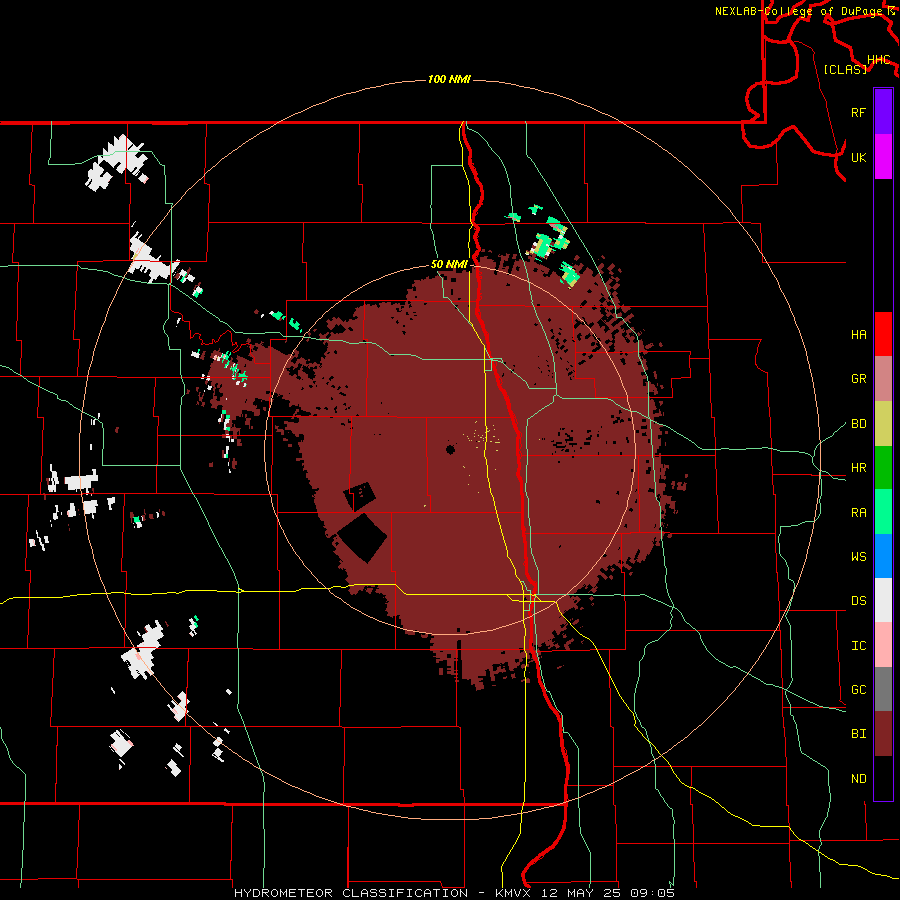Click the magenta UK legend color swatch
Viewport: 900px width, 900px height.
click(883, 157)
